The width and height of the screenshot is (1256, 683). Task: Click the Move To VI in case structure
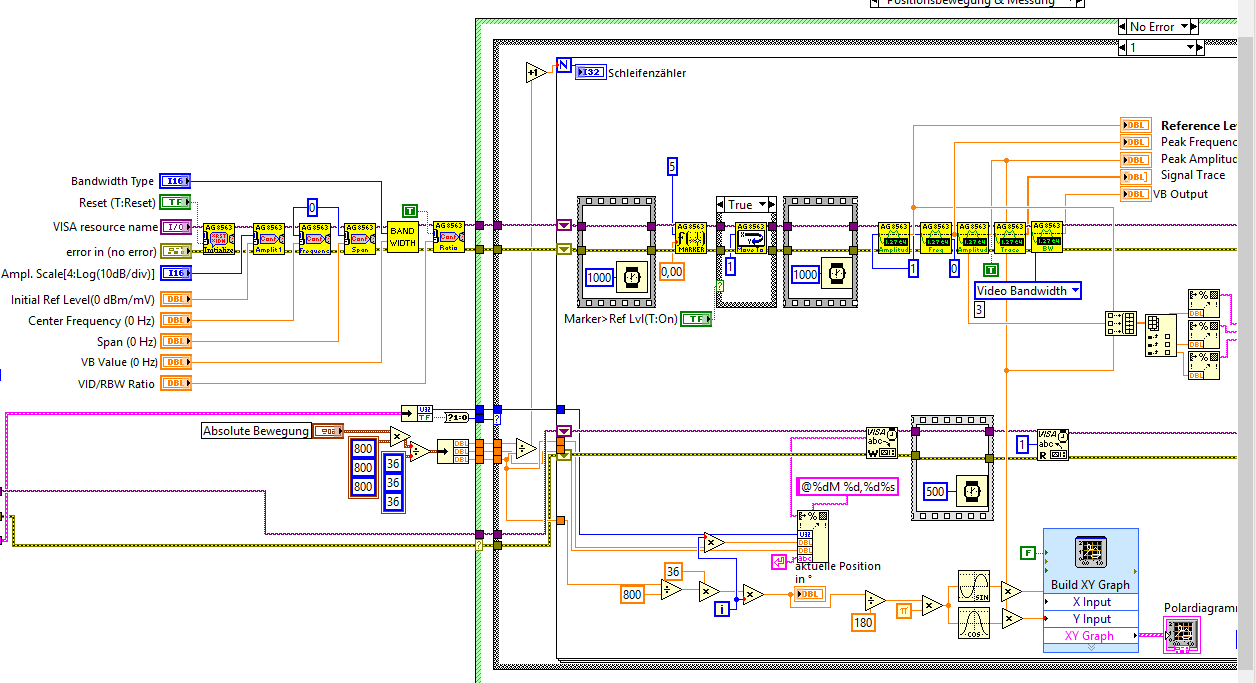(x=751, y=238)
